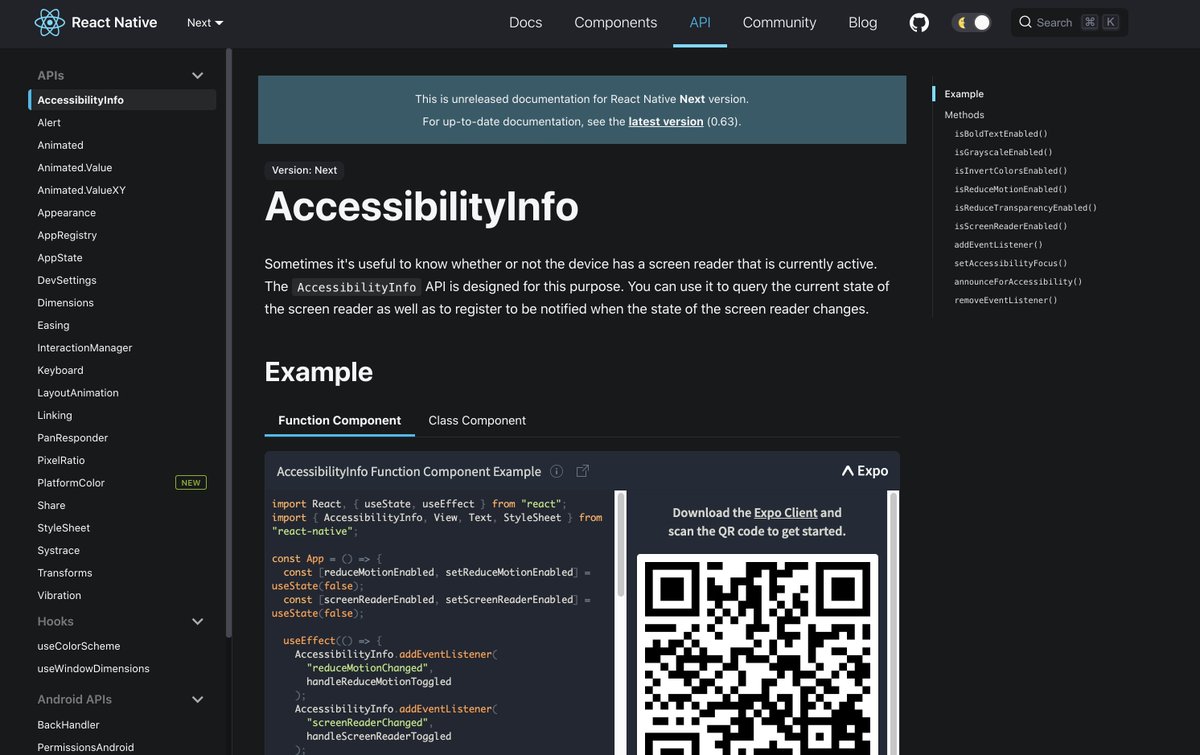Click the QR code image
This screenshot has height=755, width=1200.
tap(758, 655)
